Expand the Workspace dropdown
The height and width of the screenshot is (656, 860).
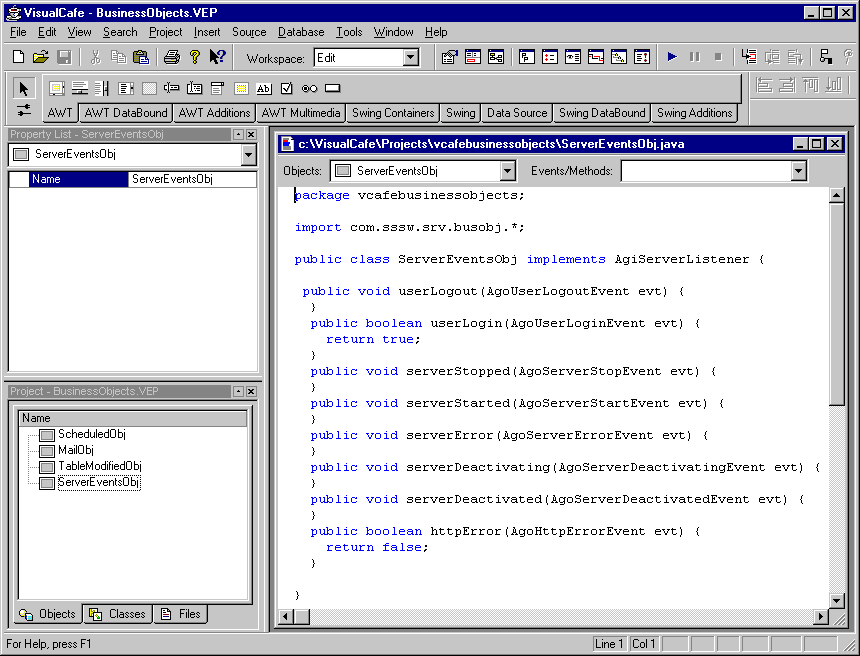[x=410, y=58]
